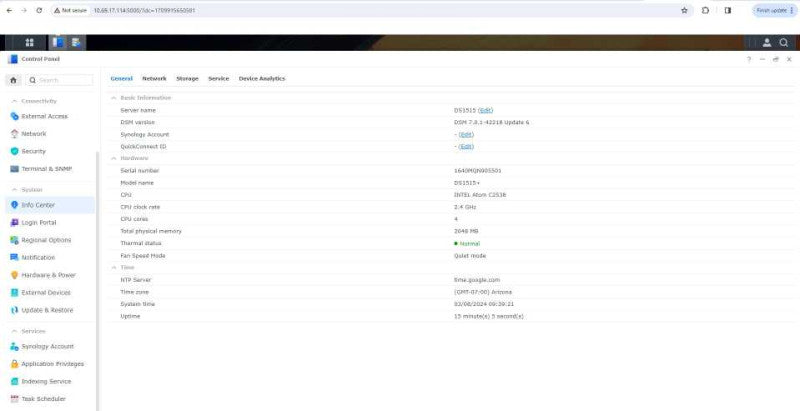Switch to the Device Analytics tab
Image resolution: width=800 pixels, height=411 pixels.
262,79
